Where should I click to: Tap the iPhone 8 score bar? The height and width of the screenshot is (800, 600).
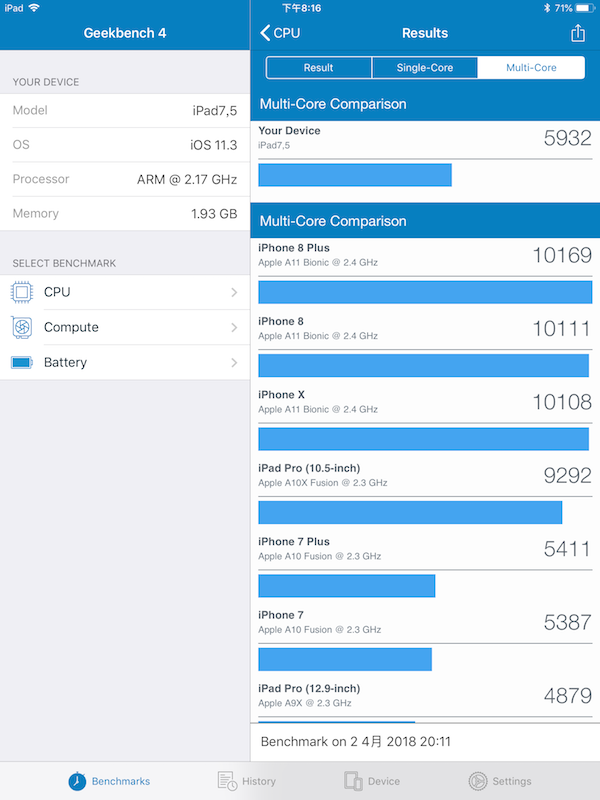[423, 366]
